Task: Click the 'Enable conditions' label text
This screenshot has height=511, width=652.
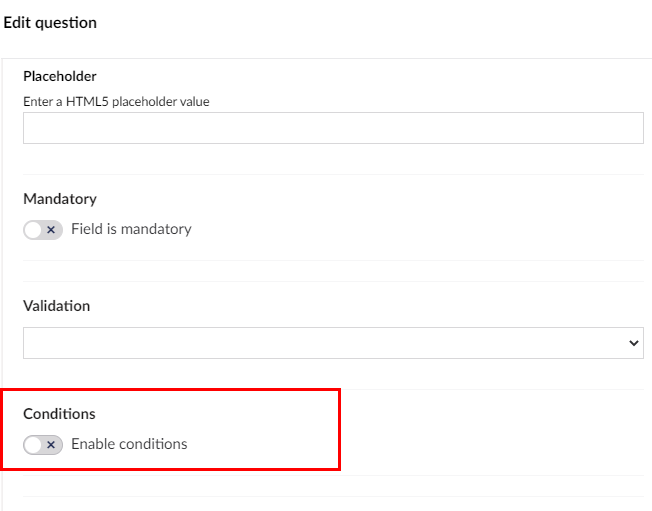Action: click(129, 444)
